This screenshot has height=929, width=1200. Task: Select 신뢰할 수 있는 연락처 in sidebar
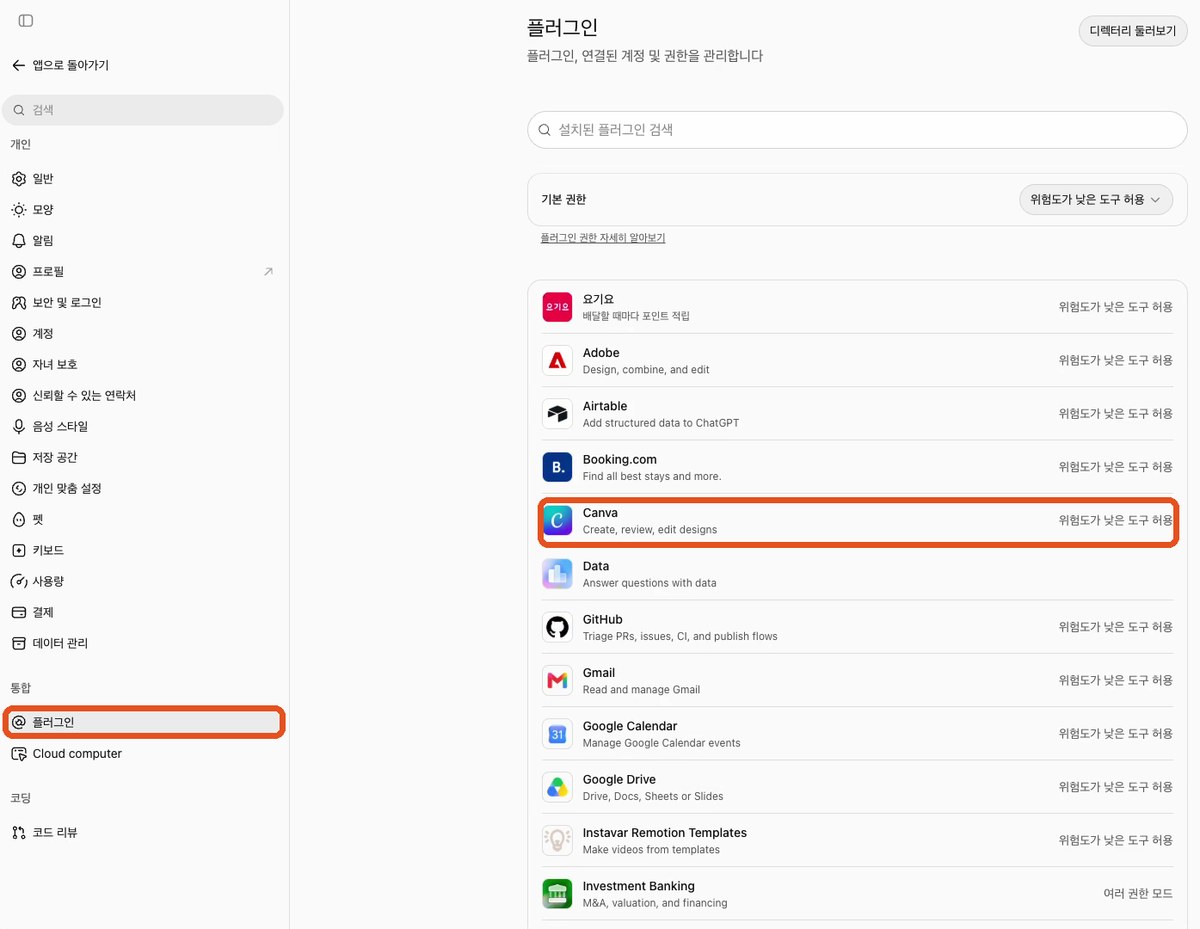coord(144,396)
